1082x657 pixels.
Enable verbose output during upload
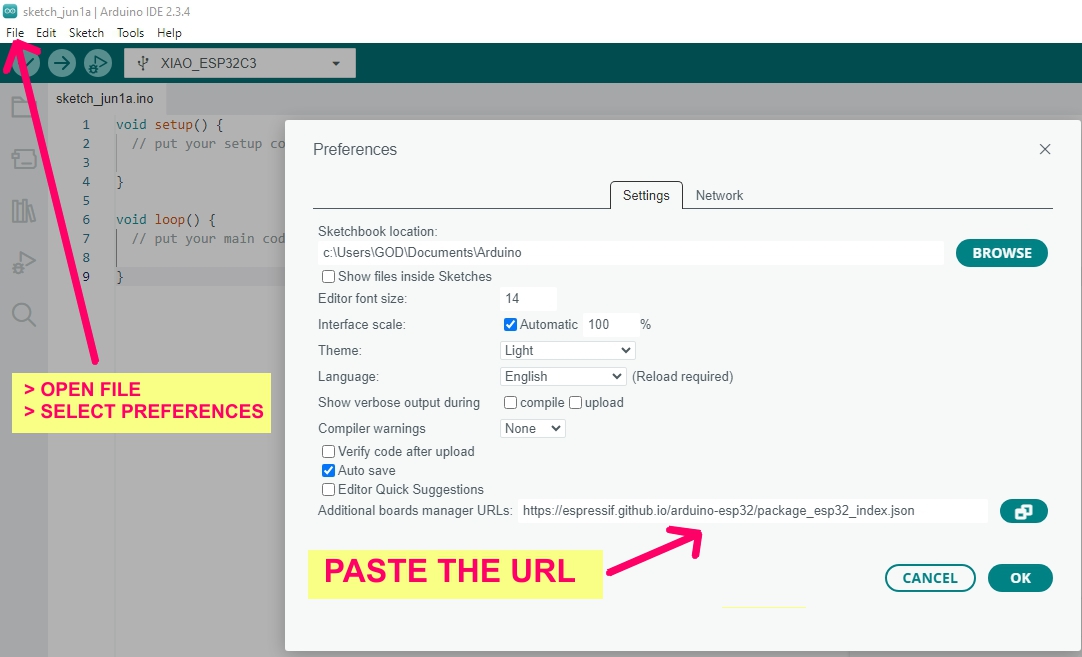point(576,402)
